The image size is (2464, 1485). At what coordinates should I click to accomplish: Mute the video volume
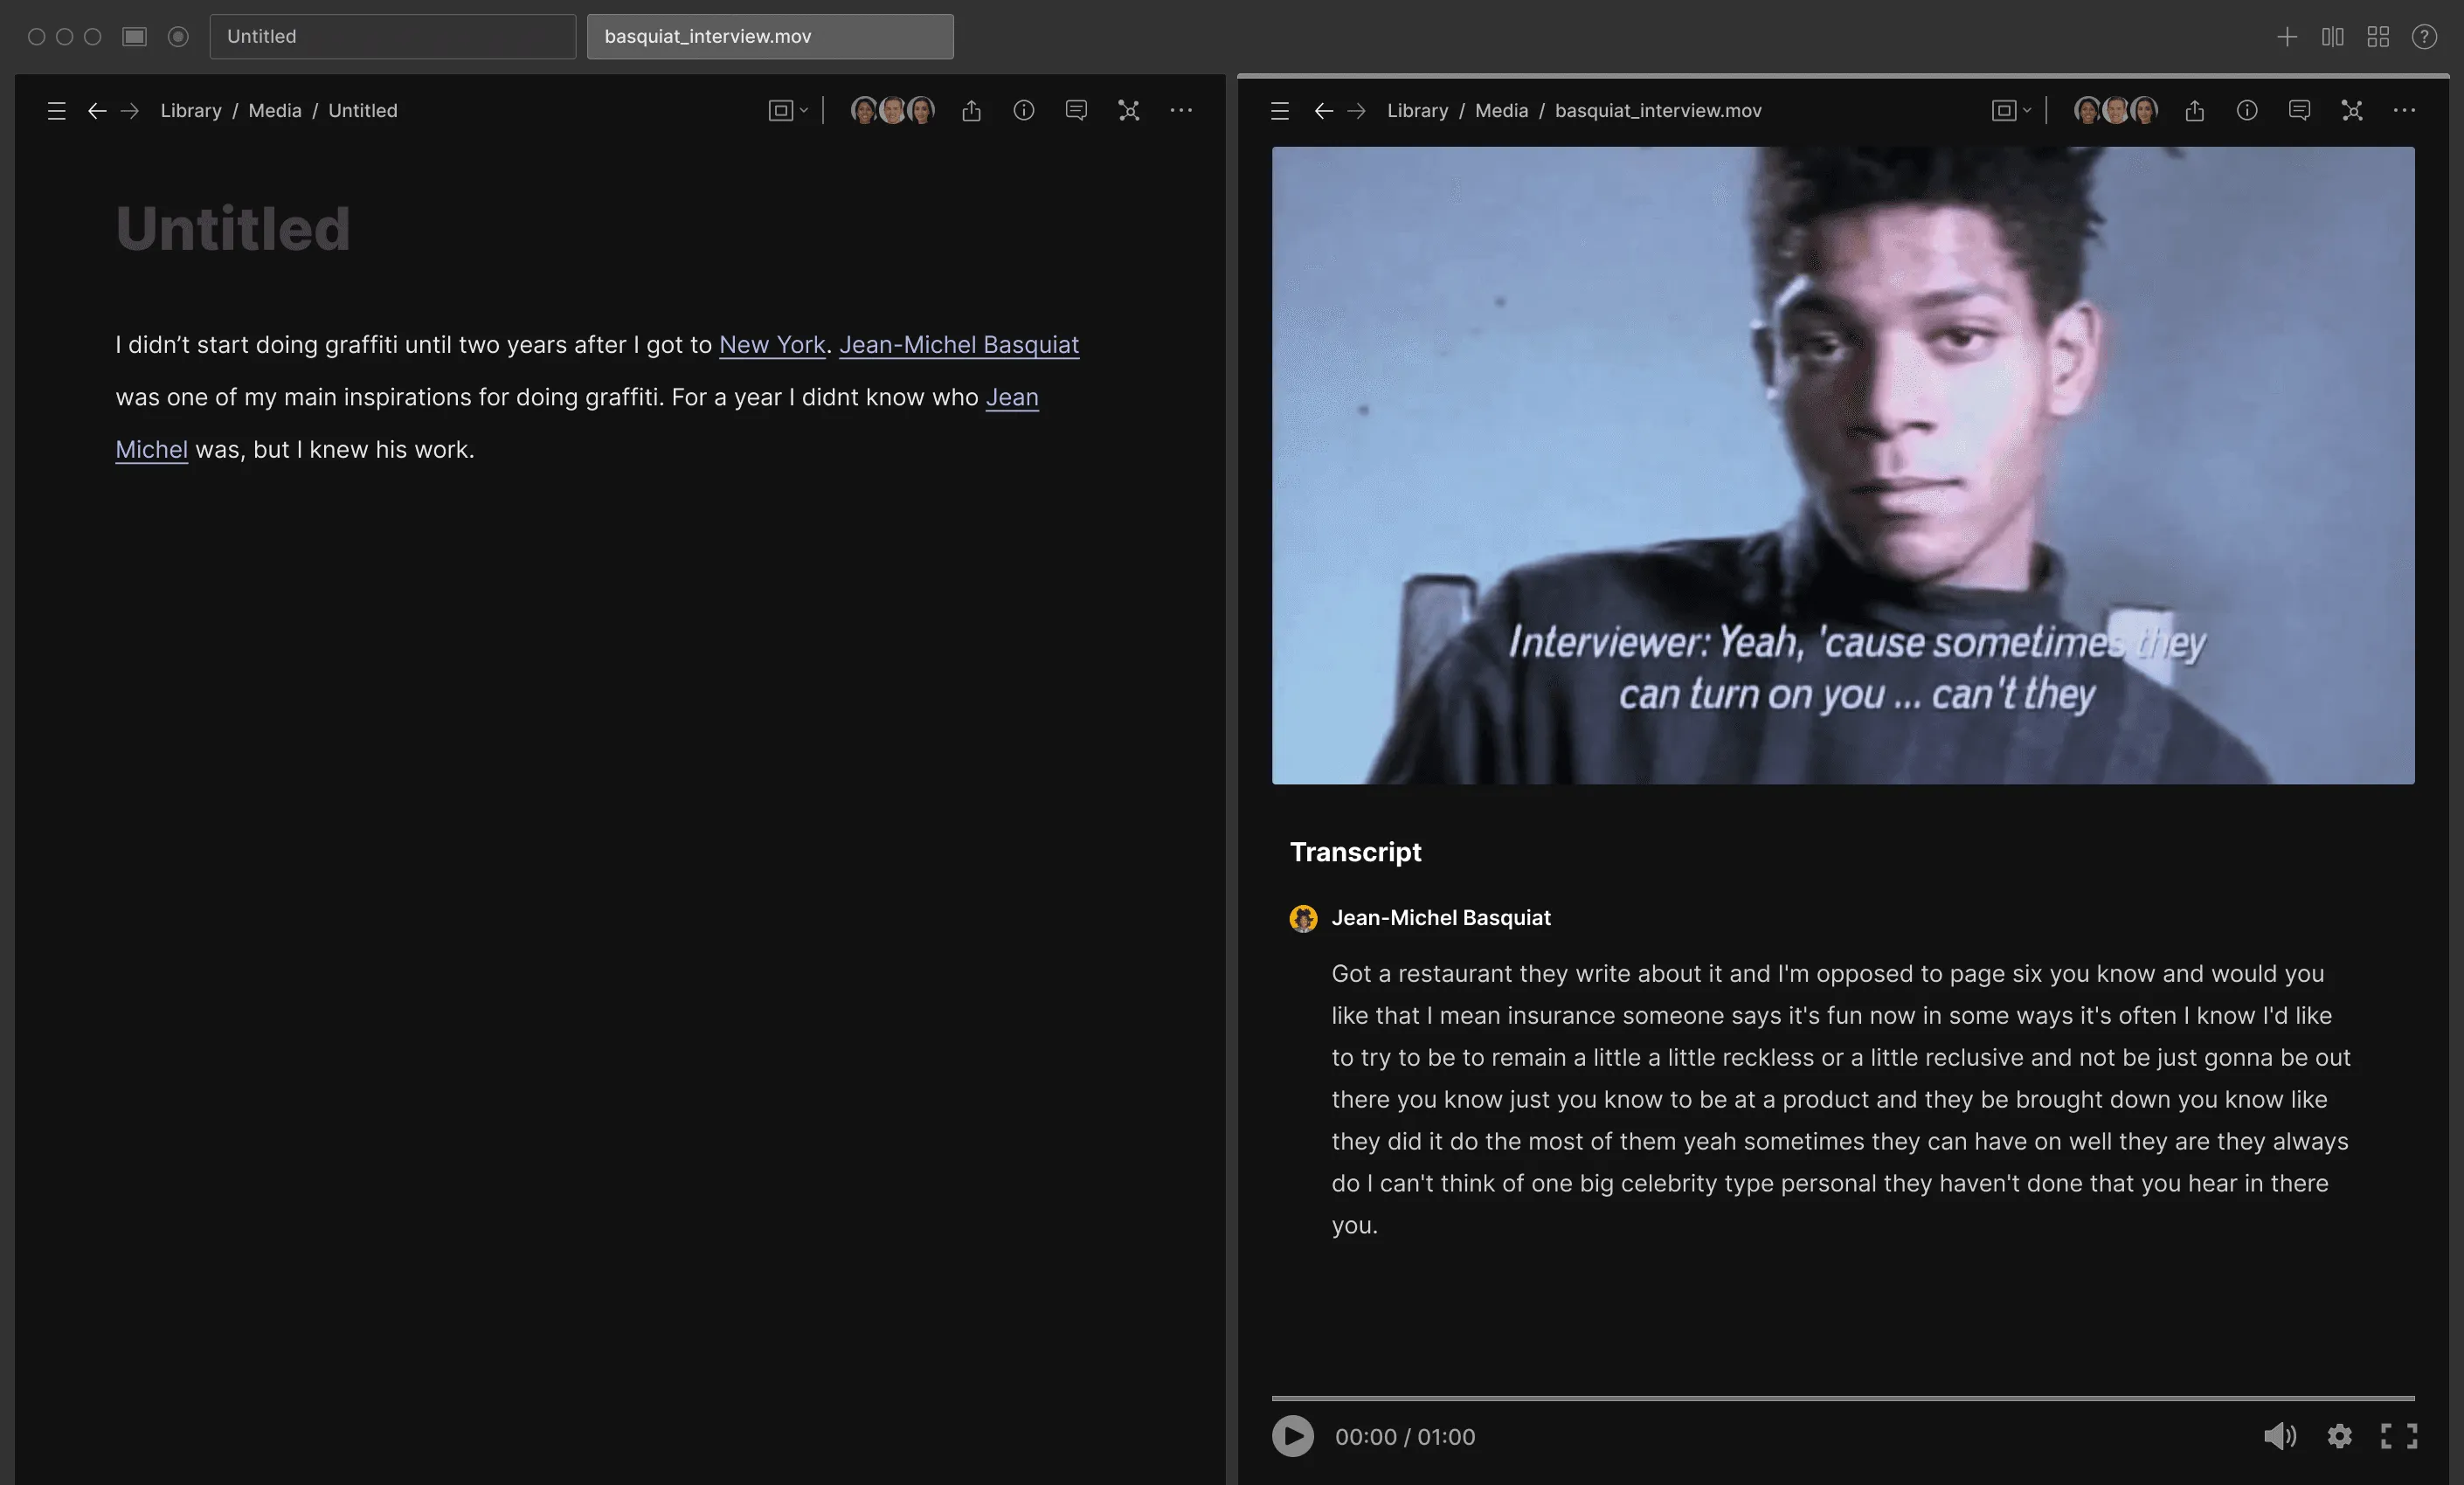[x=2279, y=1437]
